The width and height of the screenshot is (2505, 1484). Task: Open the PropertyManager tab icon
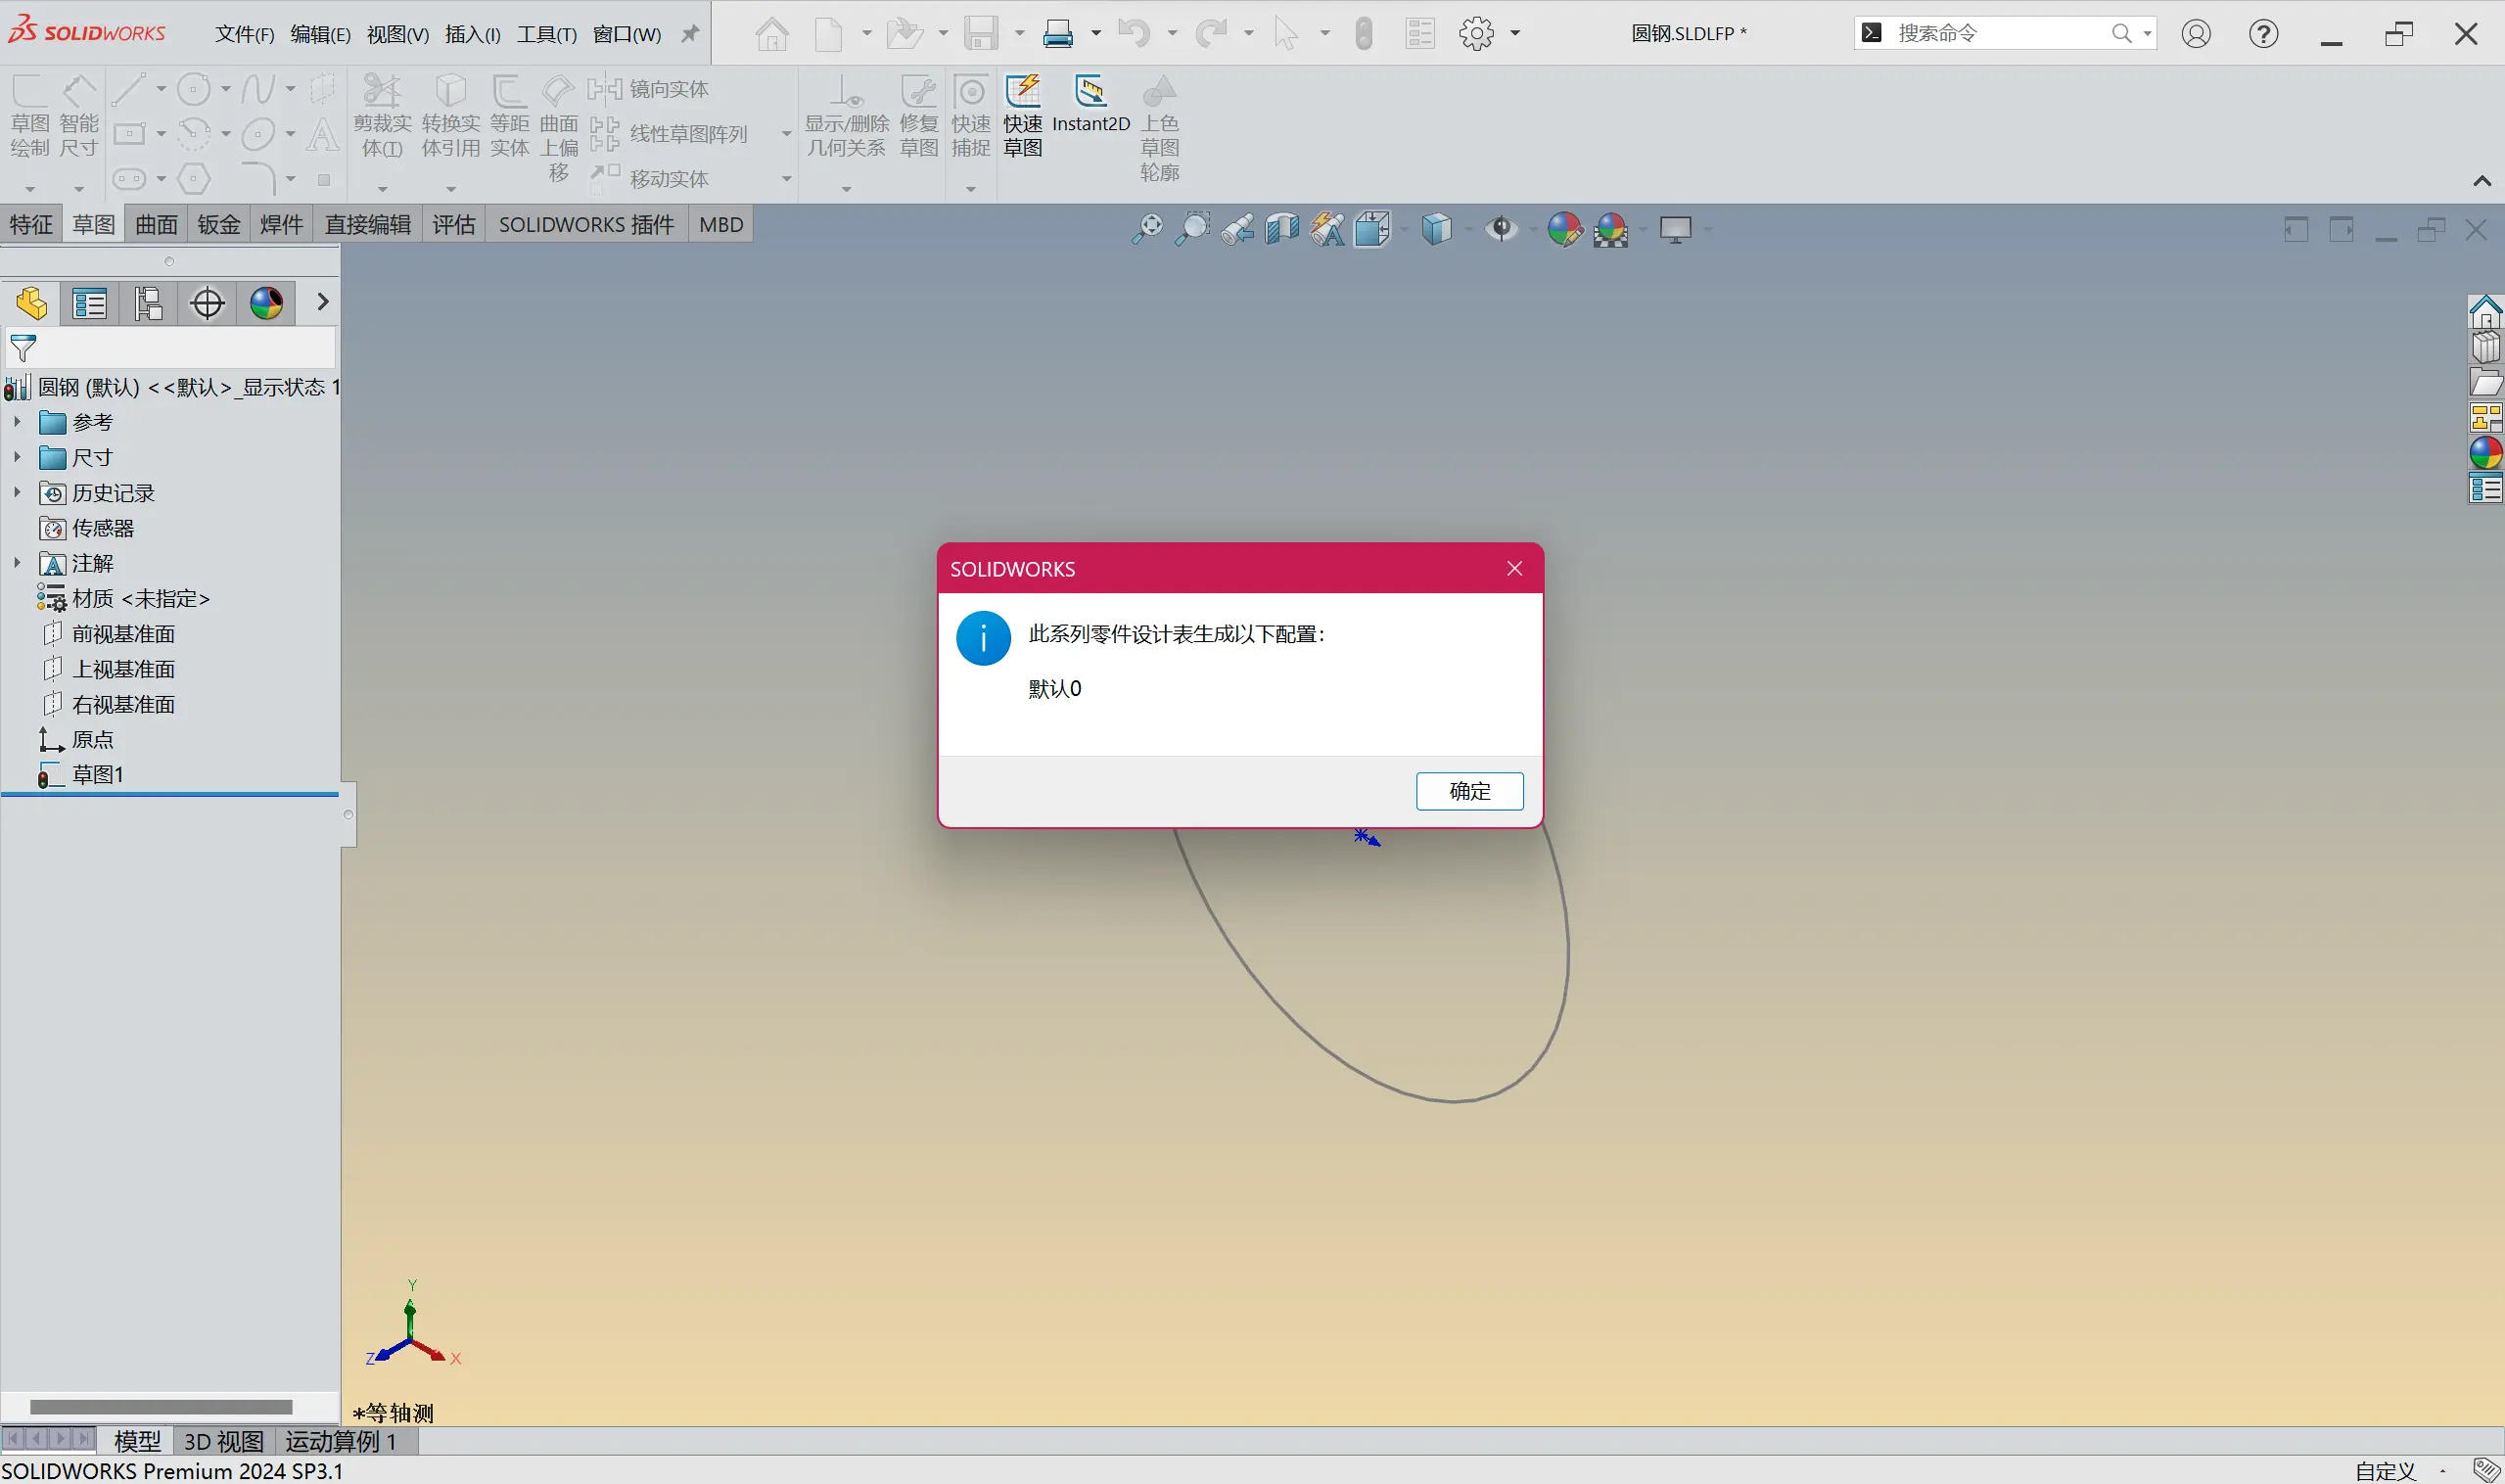(90, 303)
